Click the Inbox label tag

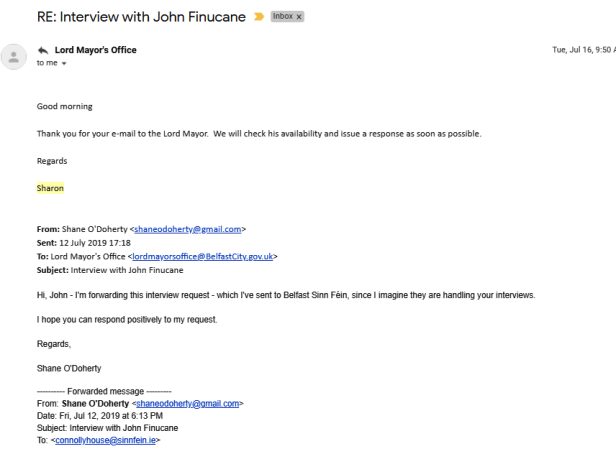click(283, 17)
